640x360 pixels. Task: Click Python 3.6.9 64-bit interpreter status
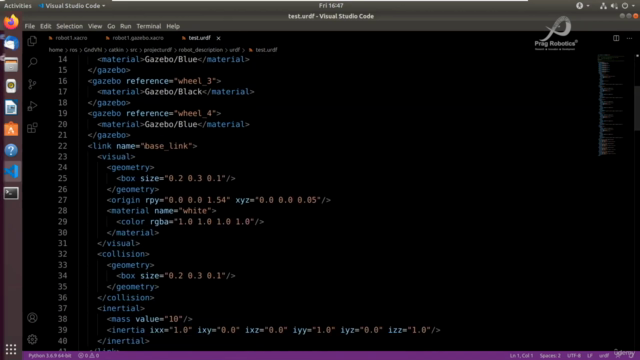49,356
